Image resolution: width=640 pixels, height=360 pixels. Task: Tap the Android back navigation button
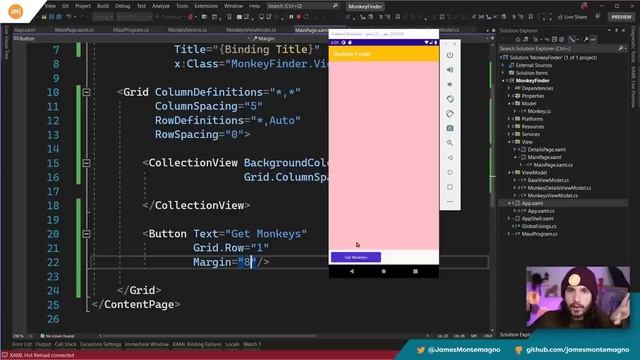click(352, 271)
